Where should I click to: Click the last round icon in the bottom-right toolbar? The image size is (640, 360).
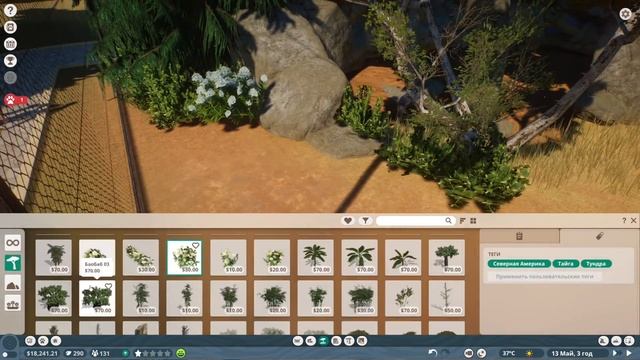629,340
